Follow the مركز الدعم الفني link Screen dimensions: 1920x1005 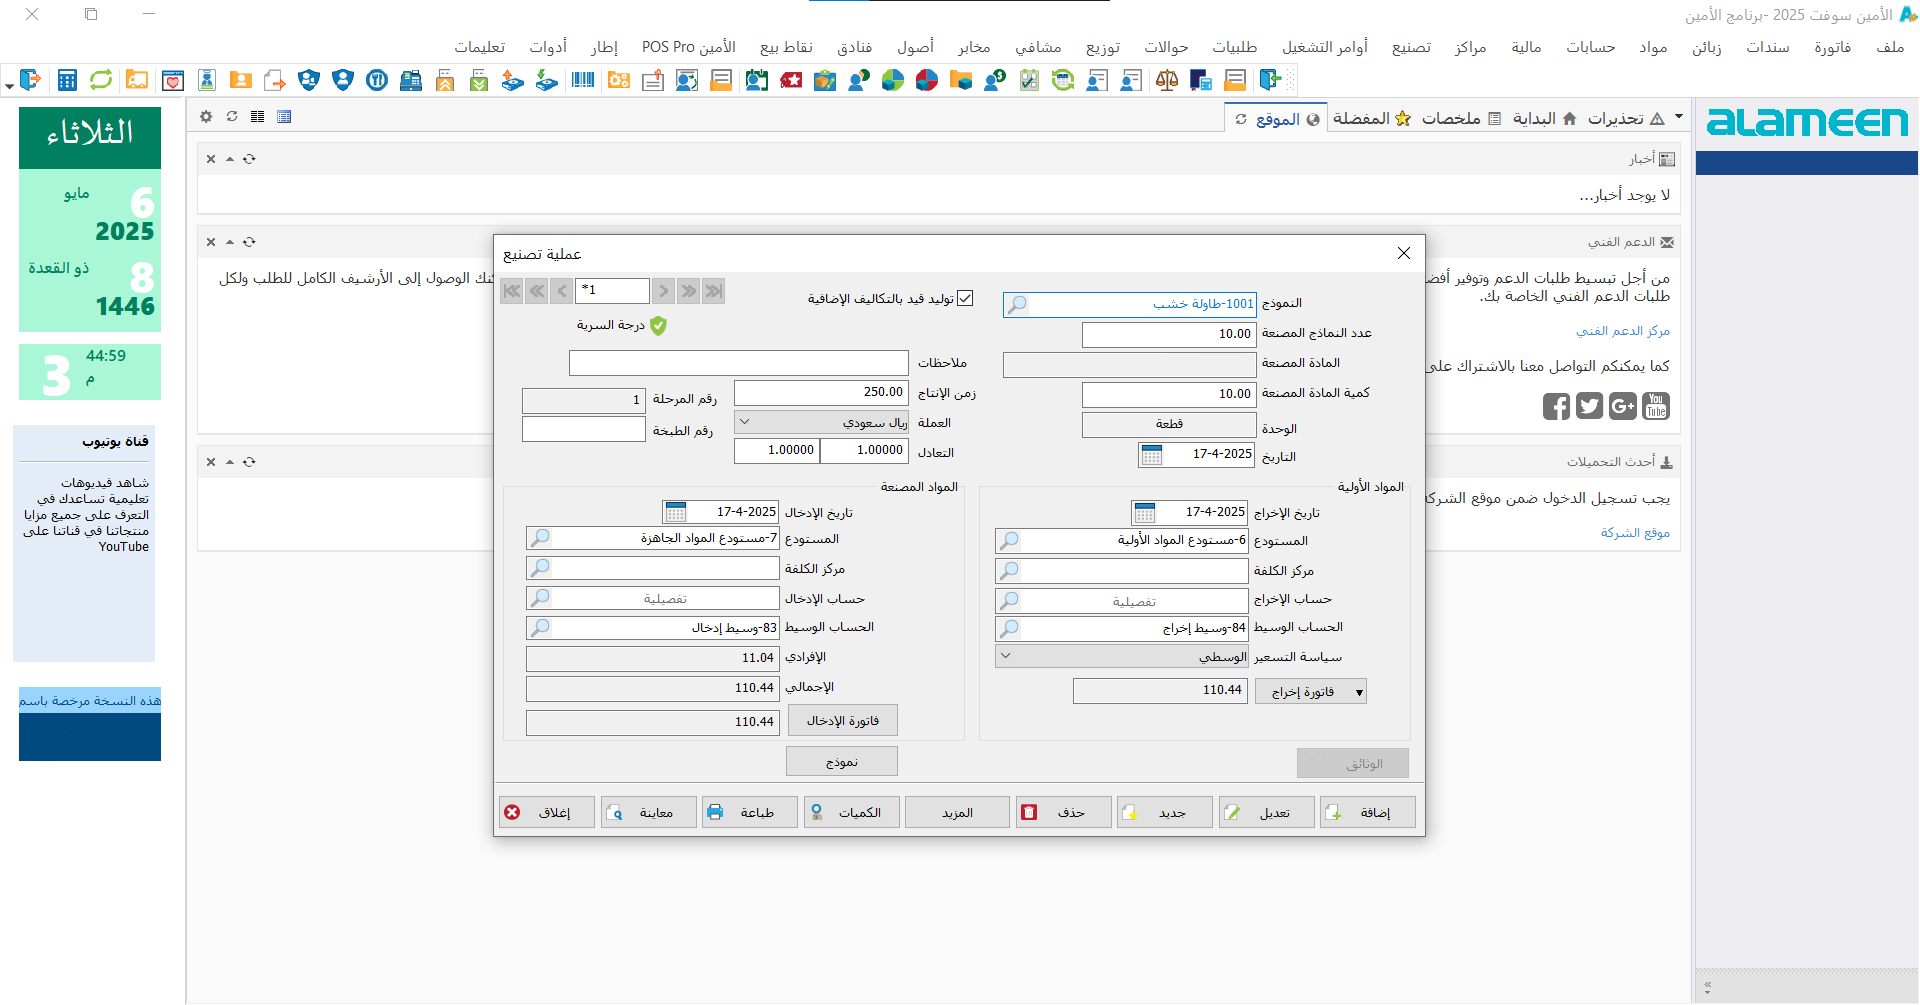(x=1623, y=331)
